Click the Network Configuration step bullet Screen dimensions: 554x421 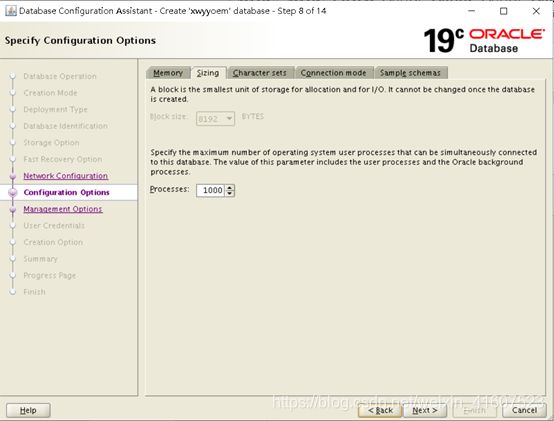(13, 176)
